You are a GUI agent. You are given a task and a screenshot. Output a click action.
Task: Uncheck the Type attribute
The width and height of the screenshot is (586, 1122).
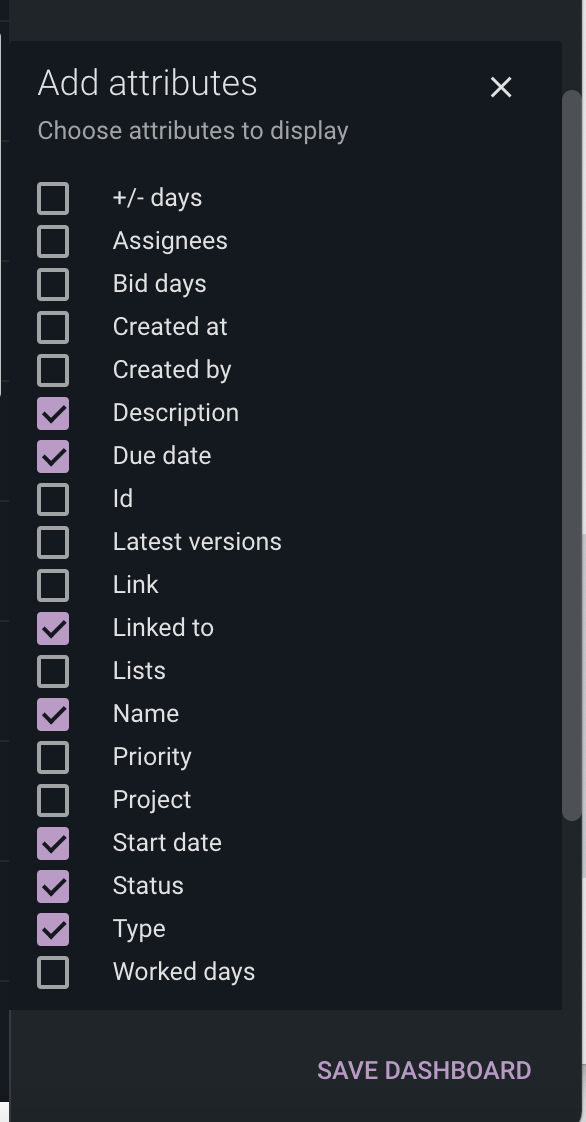coord(54,928)
